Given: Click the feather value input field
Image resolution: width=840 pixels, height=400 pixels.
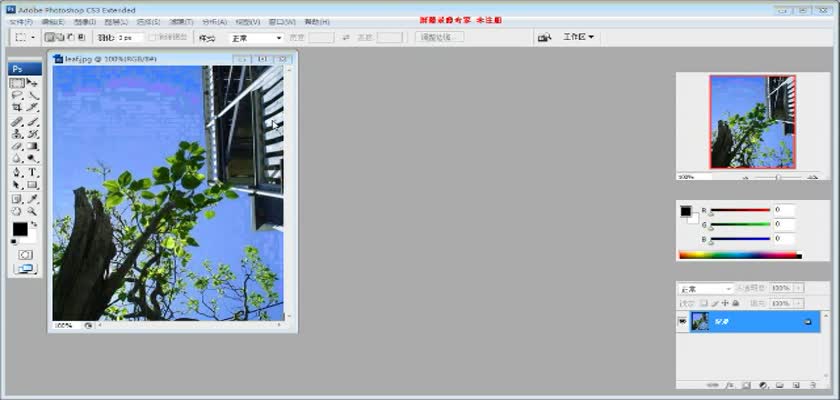Looking at the screenshot, I should 130,37.
